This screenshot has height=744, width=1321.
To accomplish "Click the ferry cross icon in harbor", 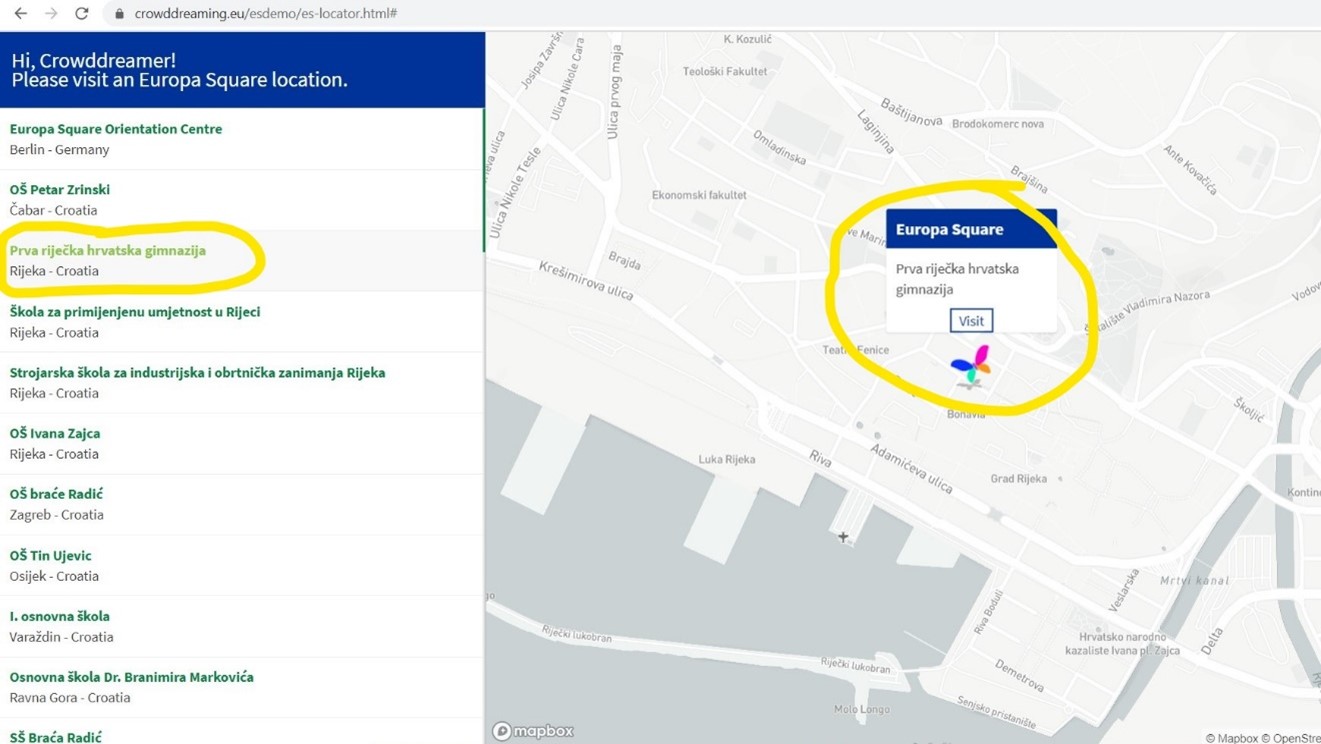I will (x=843, y=537).
